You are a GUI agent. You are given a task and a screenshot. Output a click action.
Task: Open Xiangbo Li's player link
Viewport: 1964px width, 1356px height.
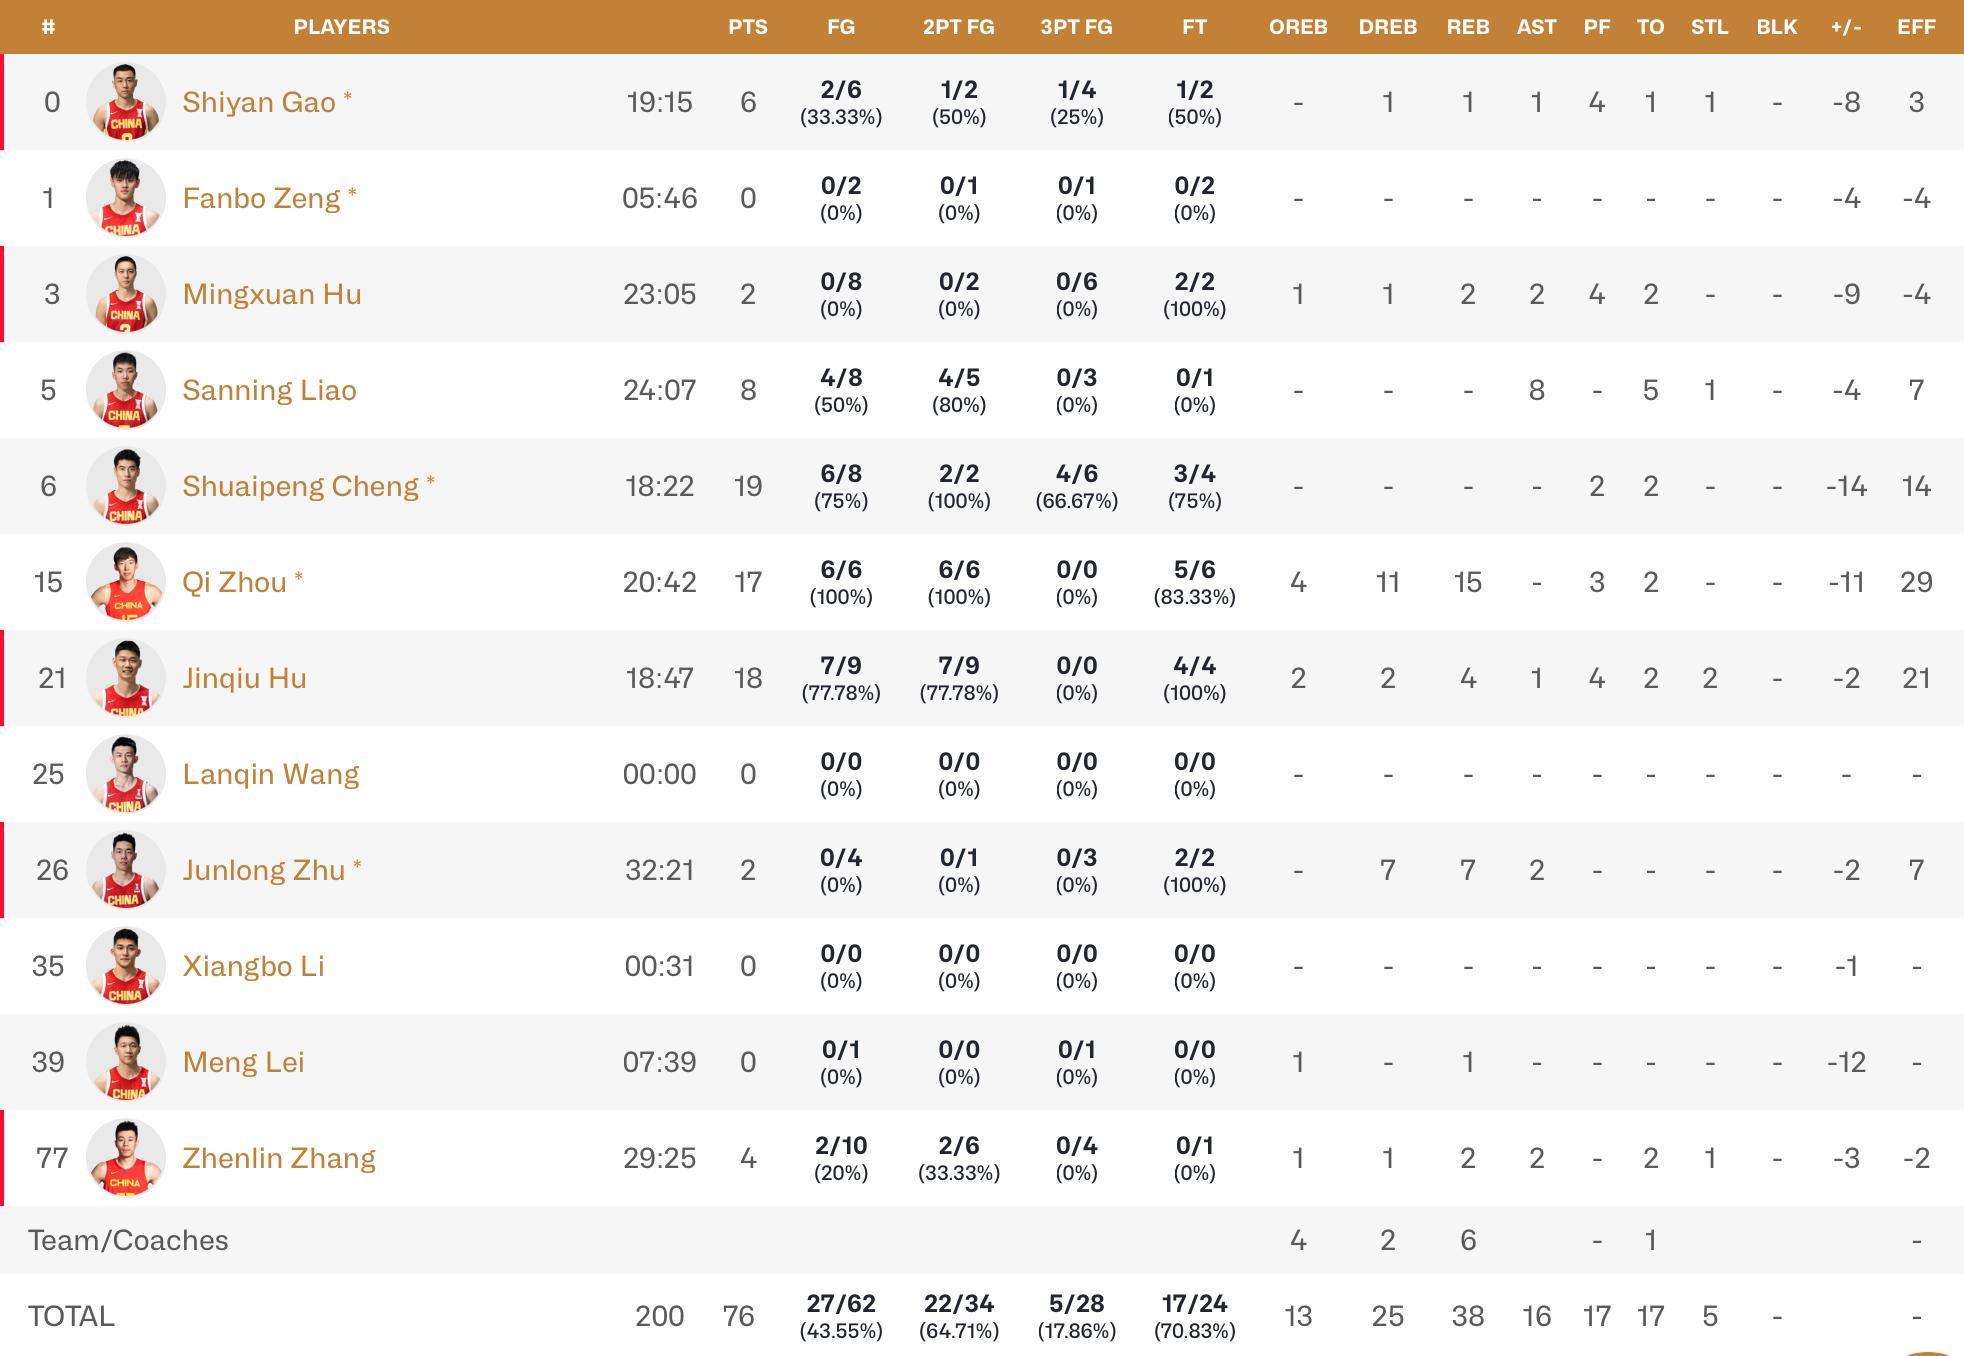click(x=253, y=966)
